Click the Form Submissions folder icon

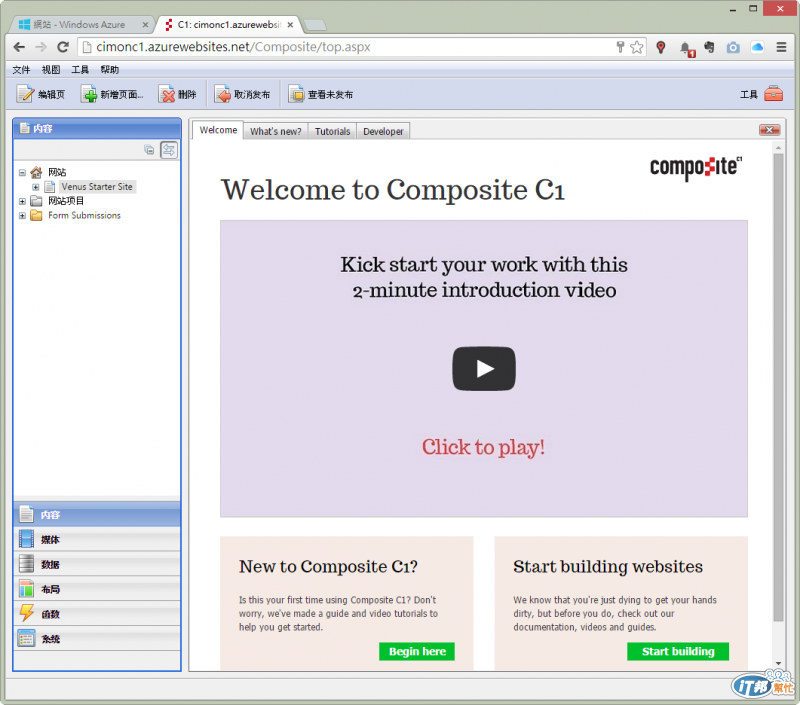pos(36,216)
